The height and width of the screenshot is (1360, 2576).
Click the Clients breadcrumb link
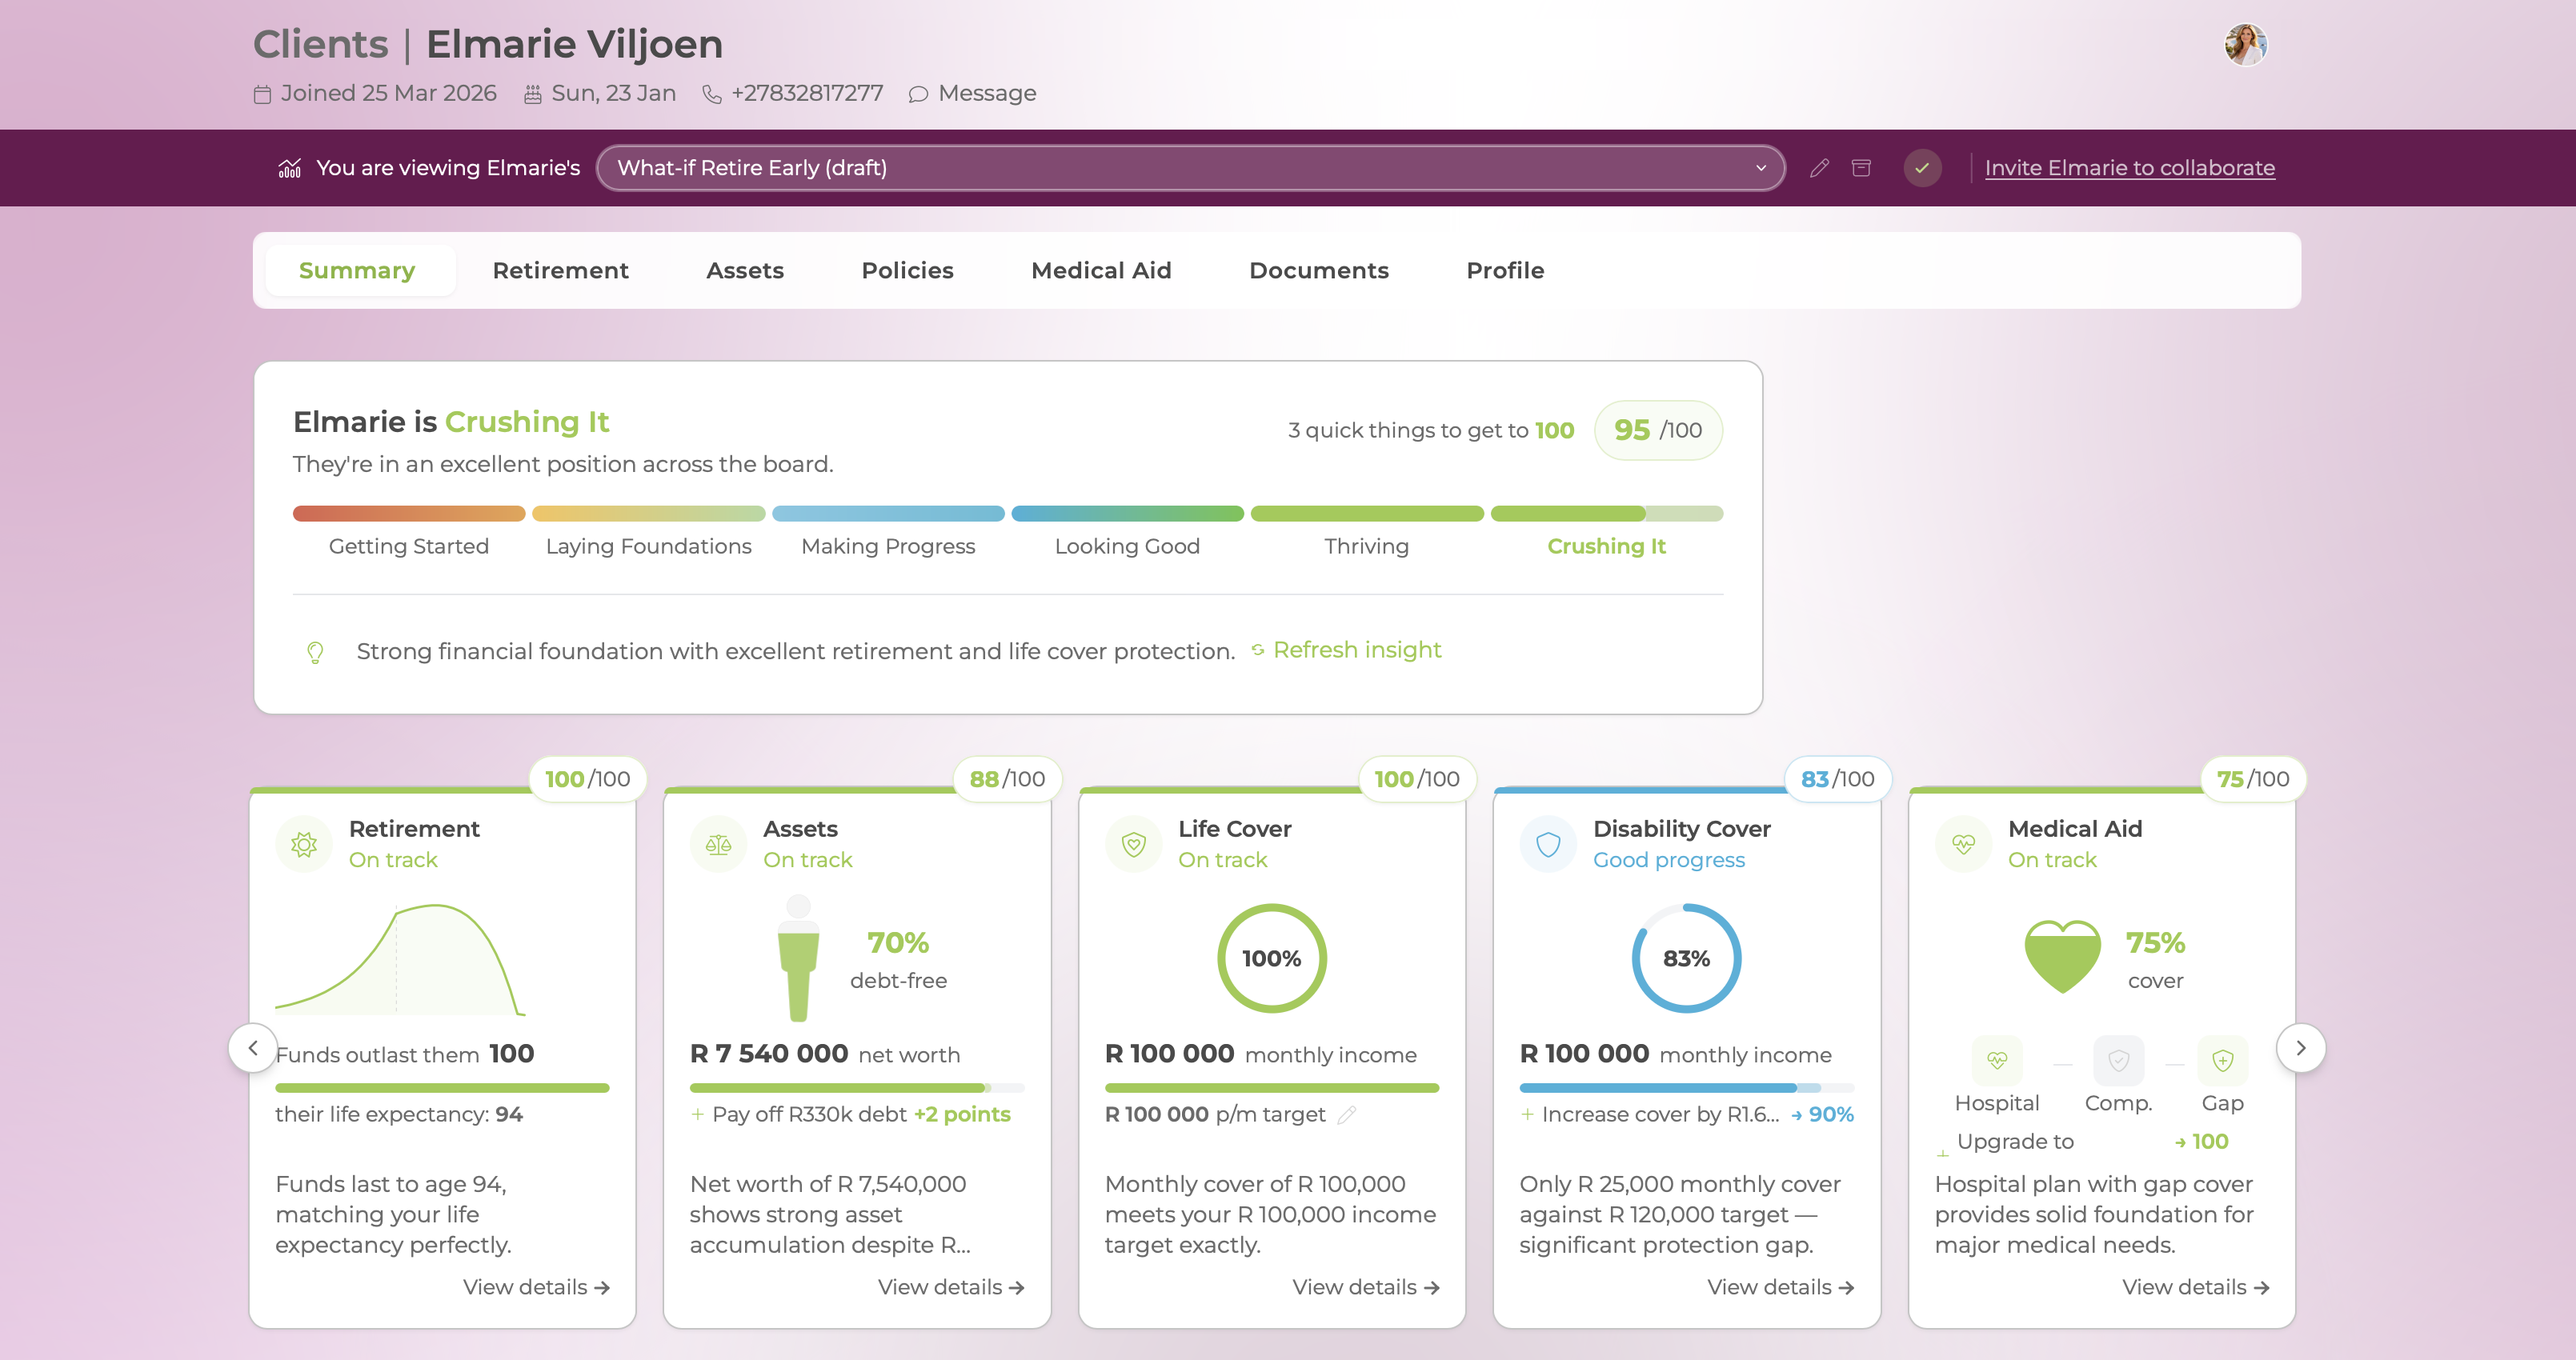tap(320, 44)
